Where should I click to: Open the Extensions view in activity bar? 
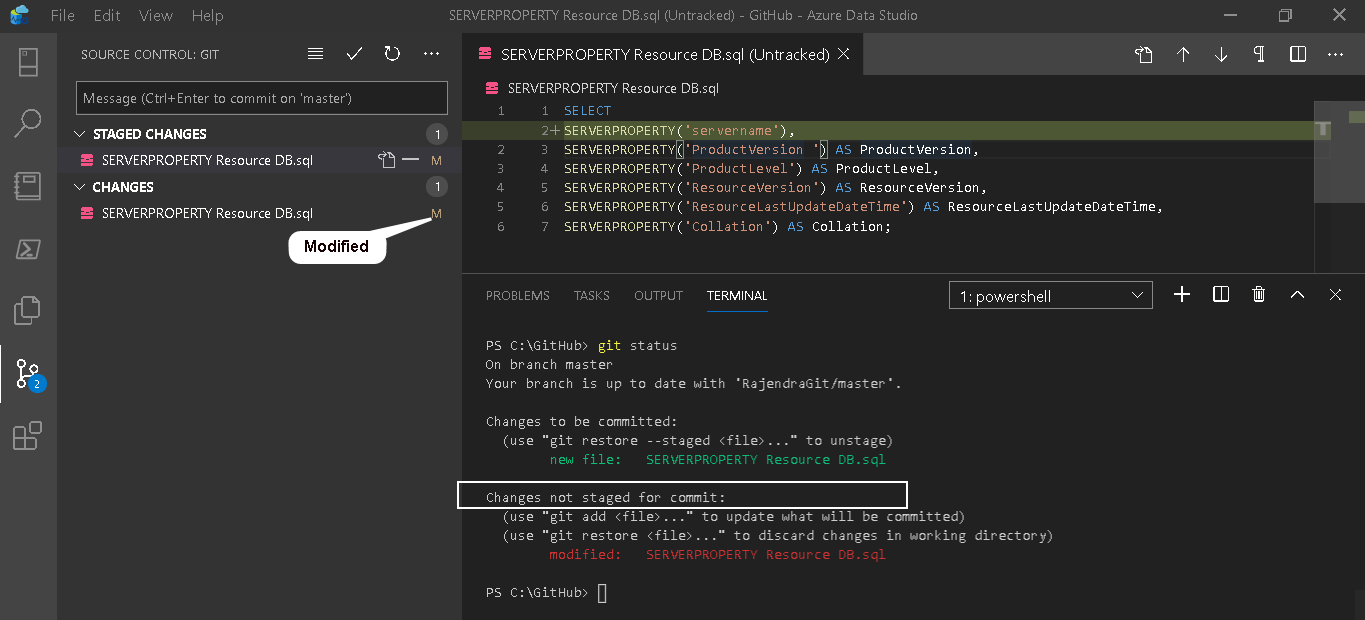(27, 437)
